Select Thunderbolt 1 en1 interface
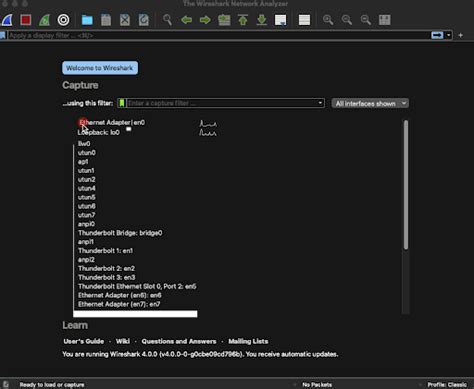474x389 pixels. 105,251
